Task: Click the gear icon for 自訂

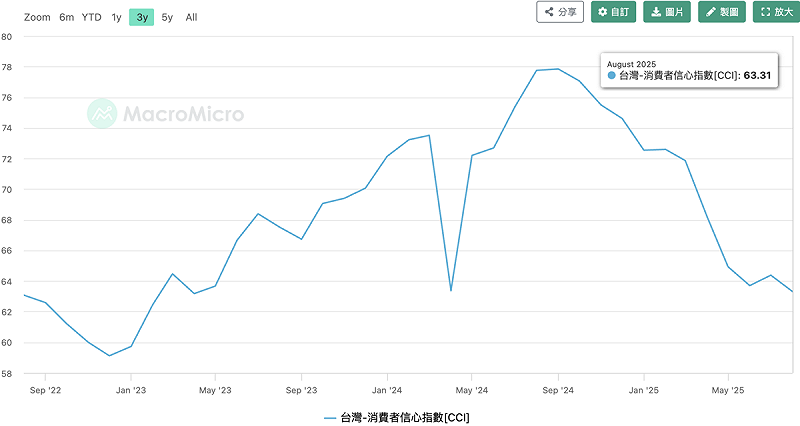Action: pyautogui.click(x=603, y=12)
